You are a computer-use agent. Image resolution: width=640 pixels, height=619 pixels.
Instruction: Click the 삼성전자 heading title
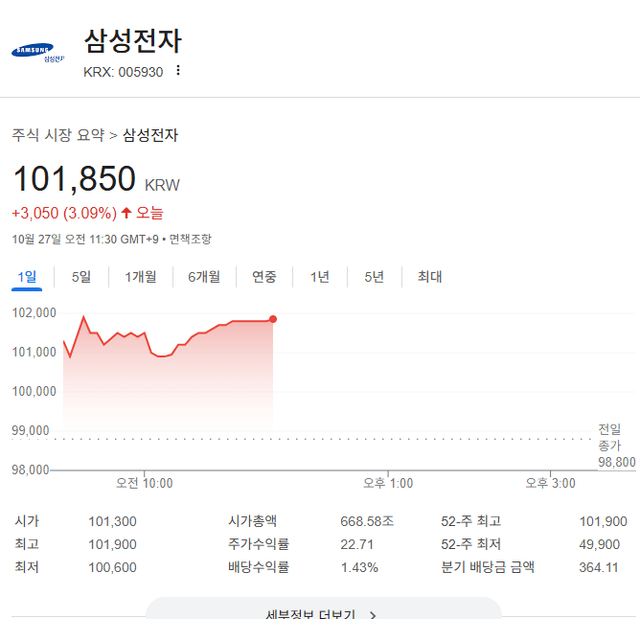132,41
